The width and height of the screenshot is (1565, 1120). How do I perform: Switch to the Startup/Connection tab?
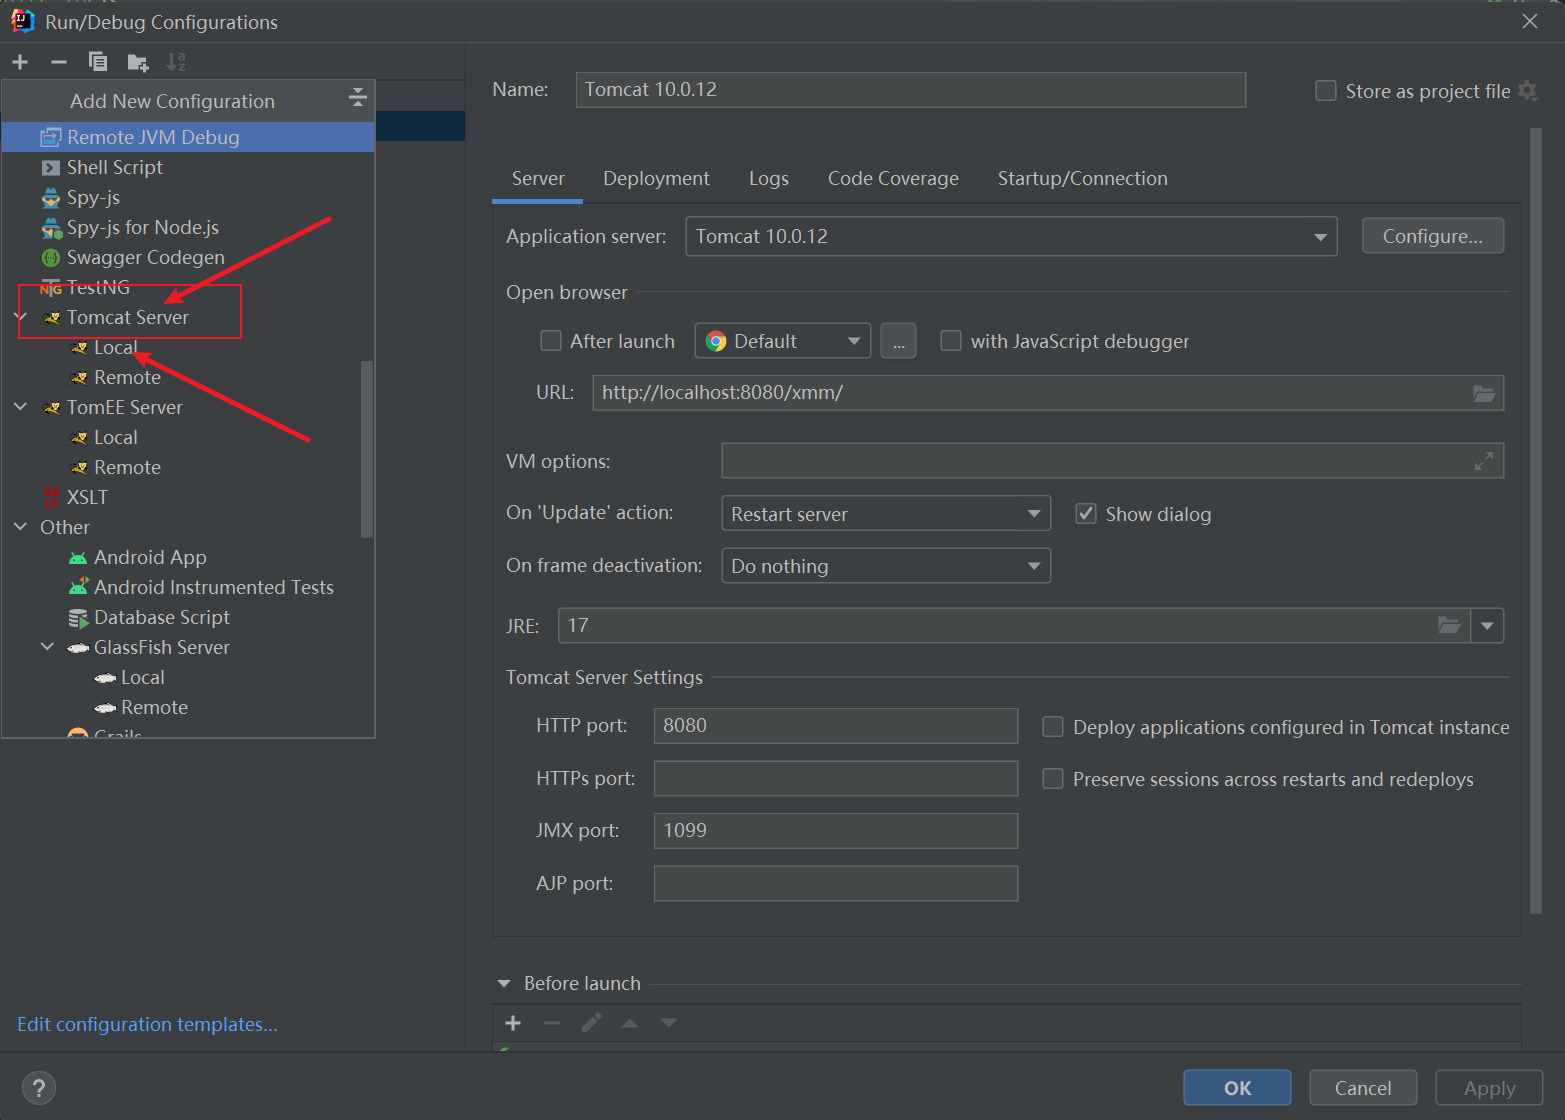pyautogui.click(x=1083, y=179)
